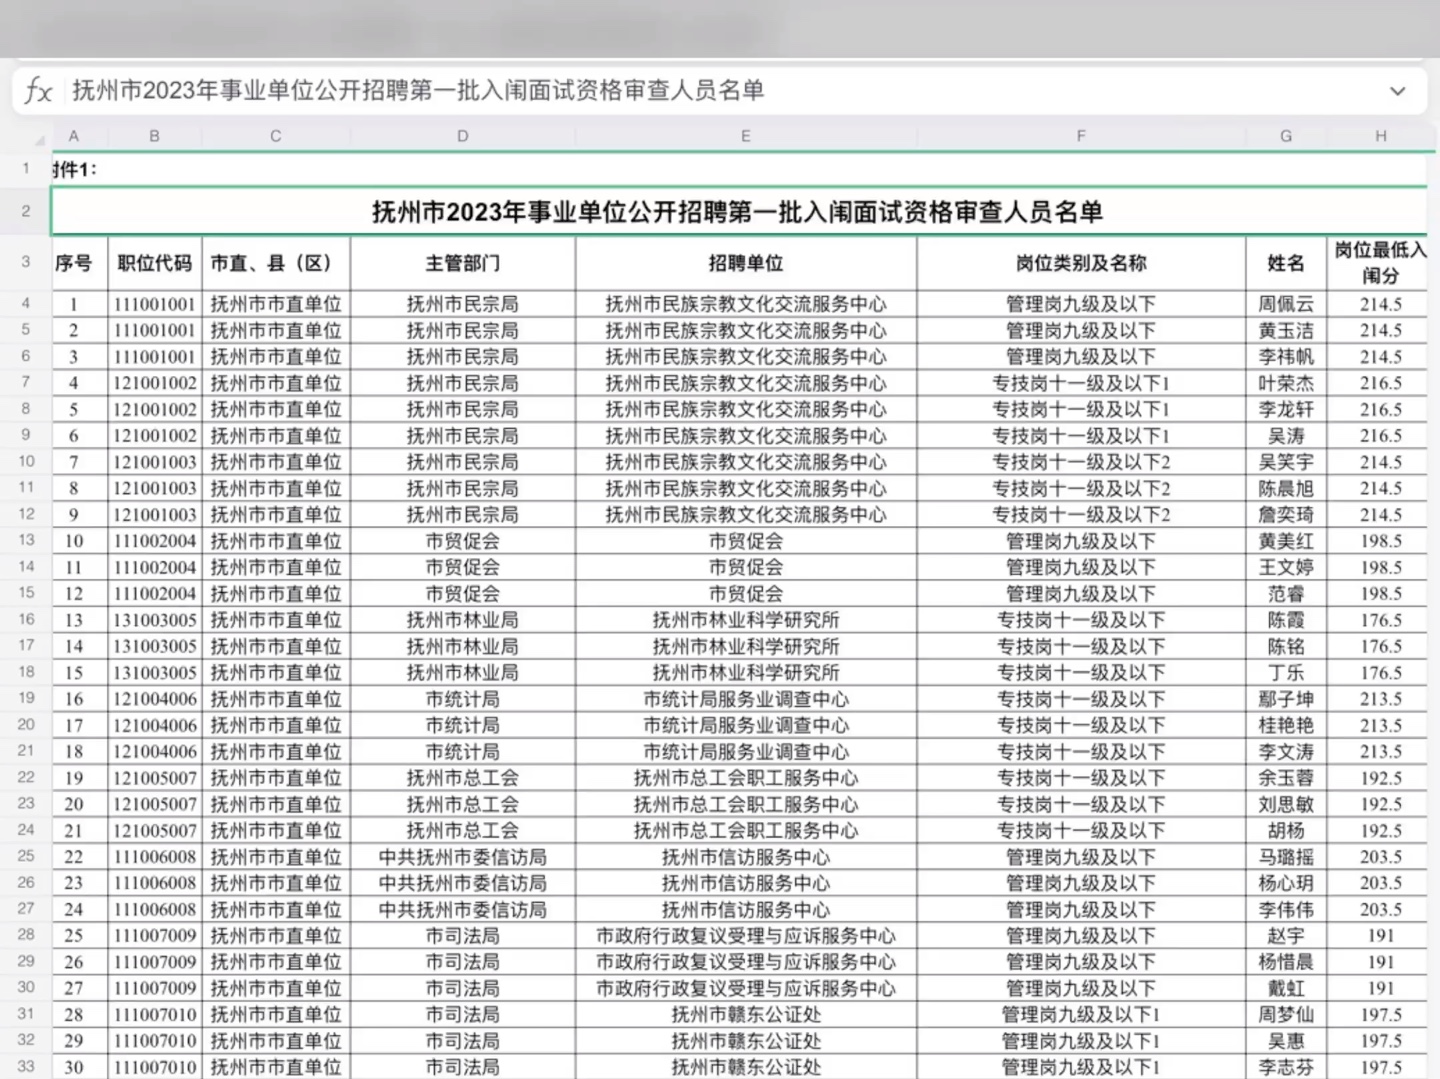Screen dimensions: 1440x1079
Task: Select name cell 赵宇
Action: coord(1286,935)
